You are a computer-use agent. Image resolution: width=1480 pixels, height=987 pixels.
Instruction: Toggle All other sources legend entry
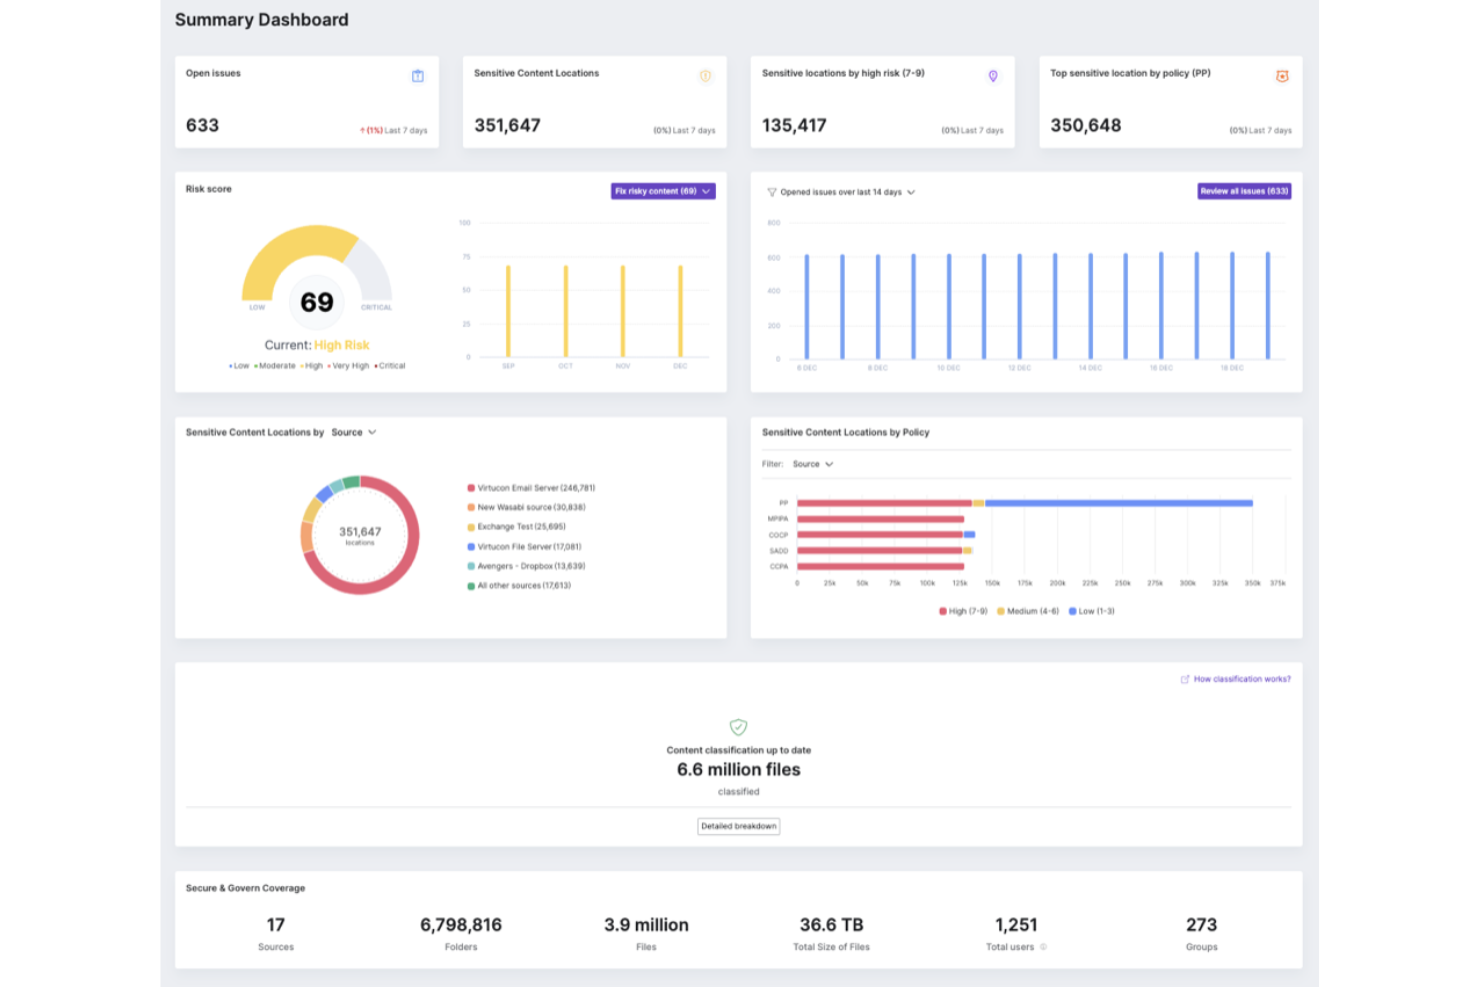[519, 586]
